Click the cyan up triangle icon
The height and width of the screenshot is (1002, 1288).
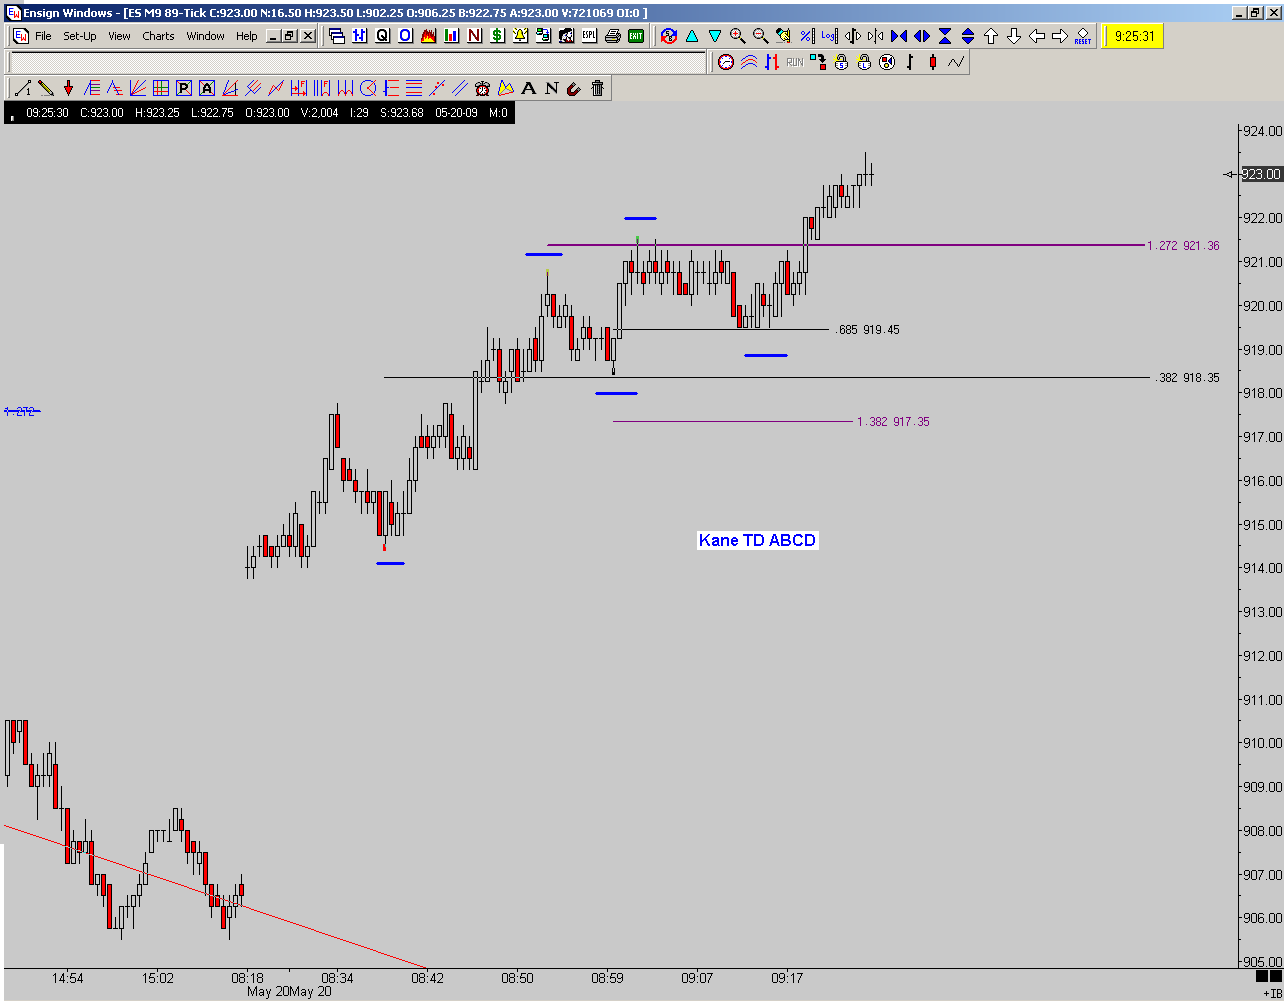[692, 36]
